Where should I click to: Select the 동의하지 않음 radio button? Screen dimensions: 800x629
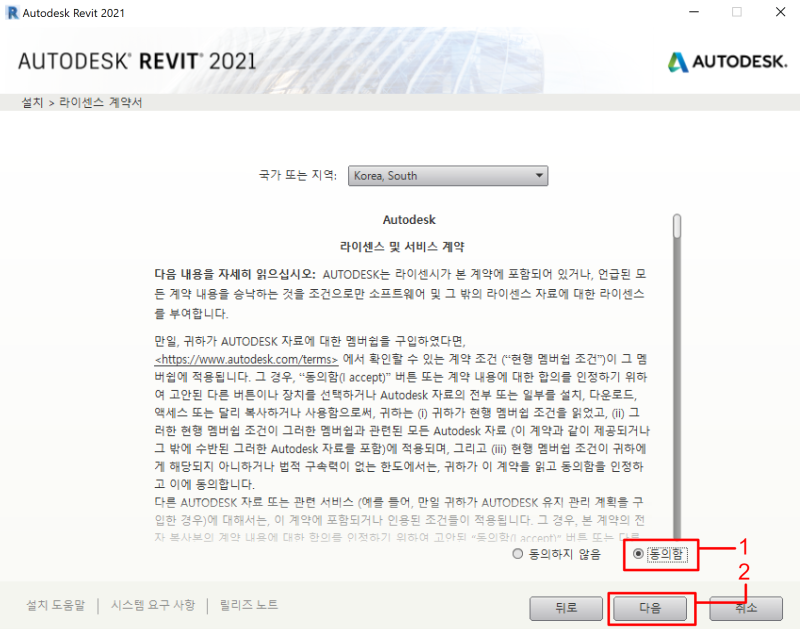[518, 553]
